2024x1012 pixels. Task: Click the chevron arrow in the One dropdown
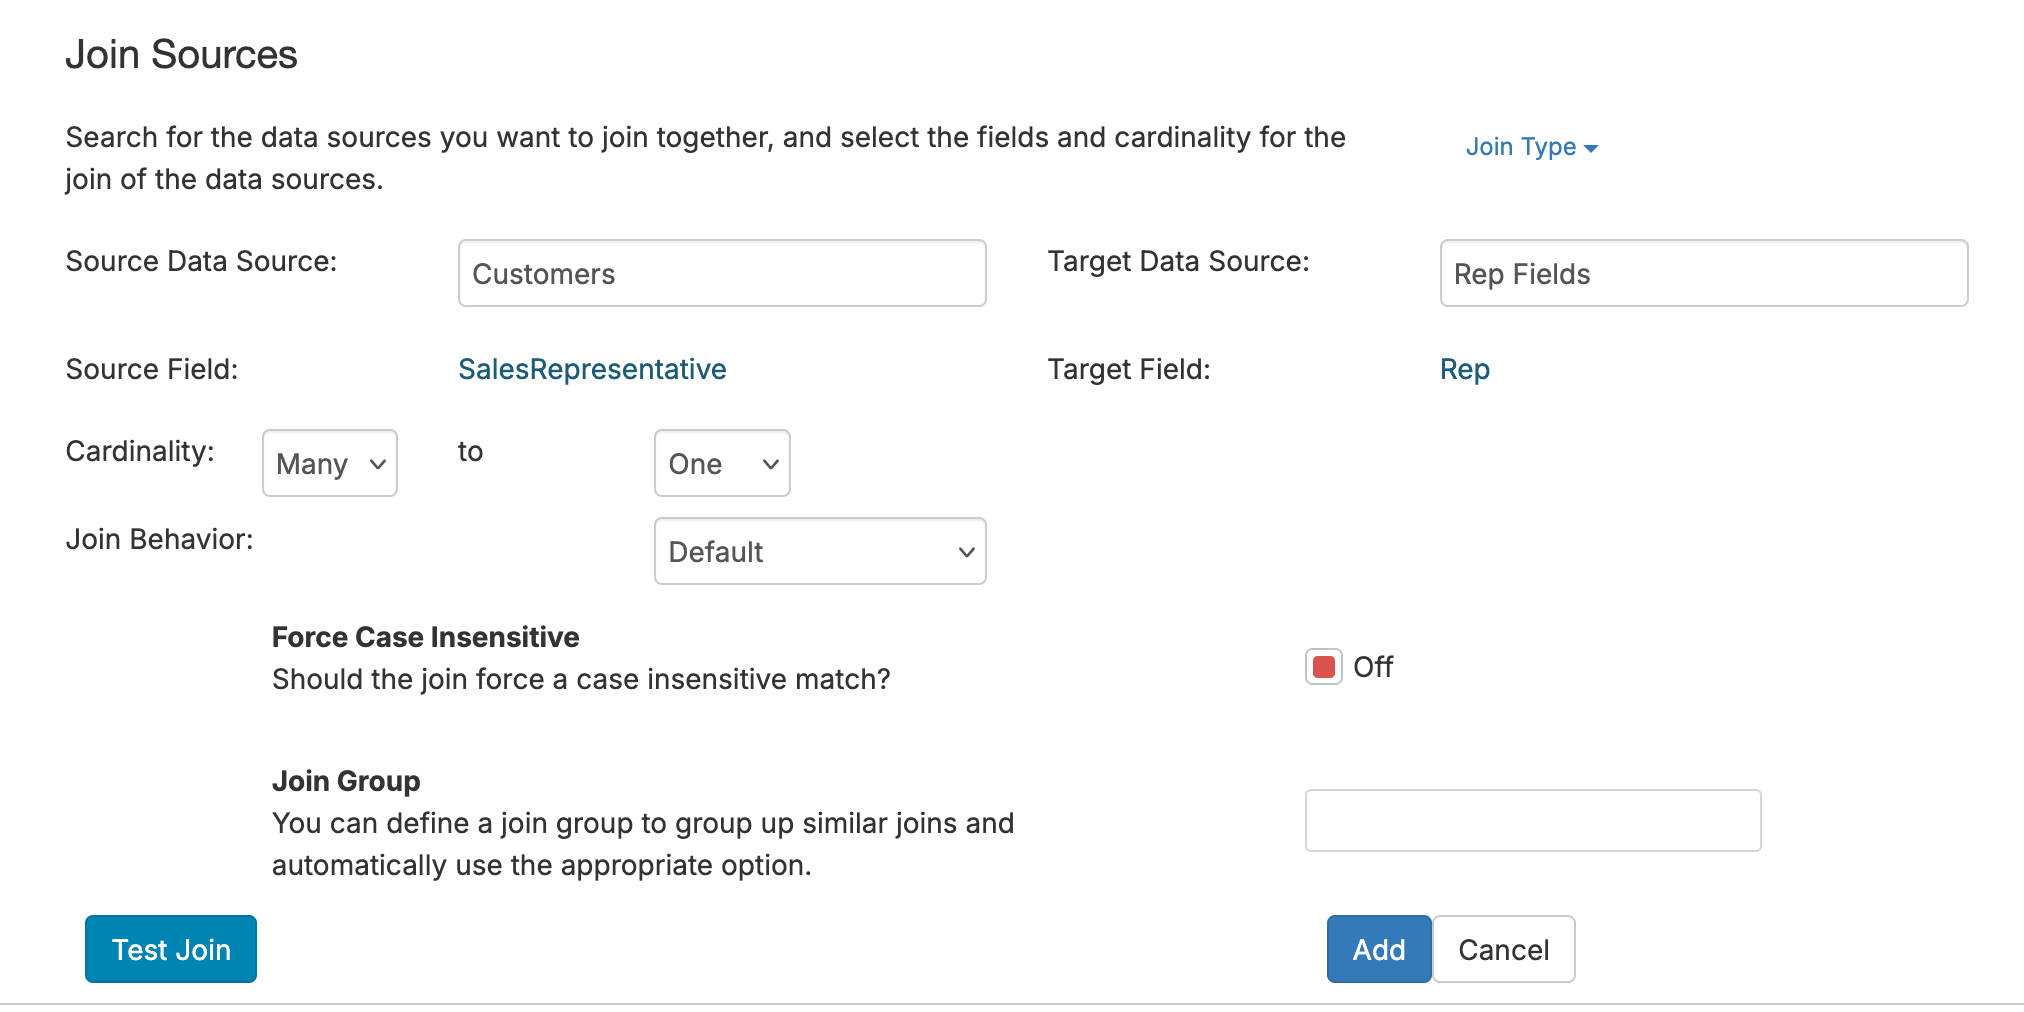(x=770, y=464)
